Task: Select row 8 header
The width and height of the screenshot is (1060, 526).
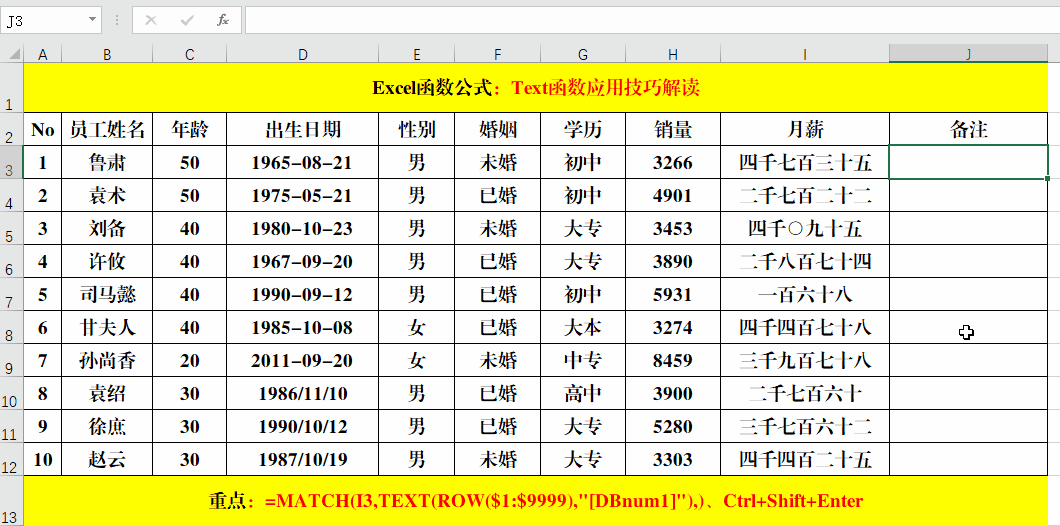Action: point(11,328)
